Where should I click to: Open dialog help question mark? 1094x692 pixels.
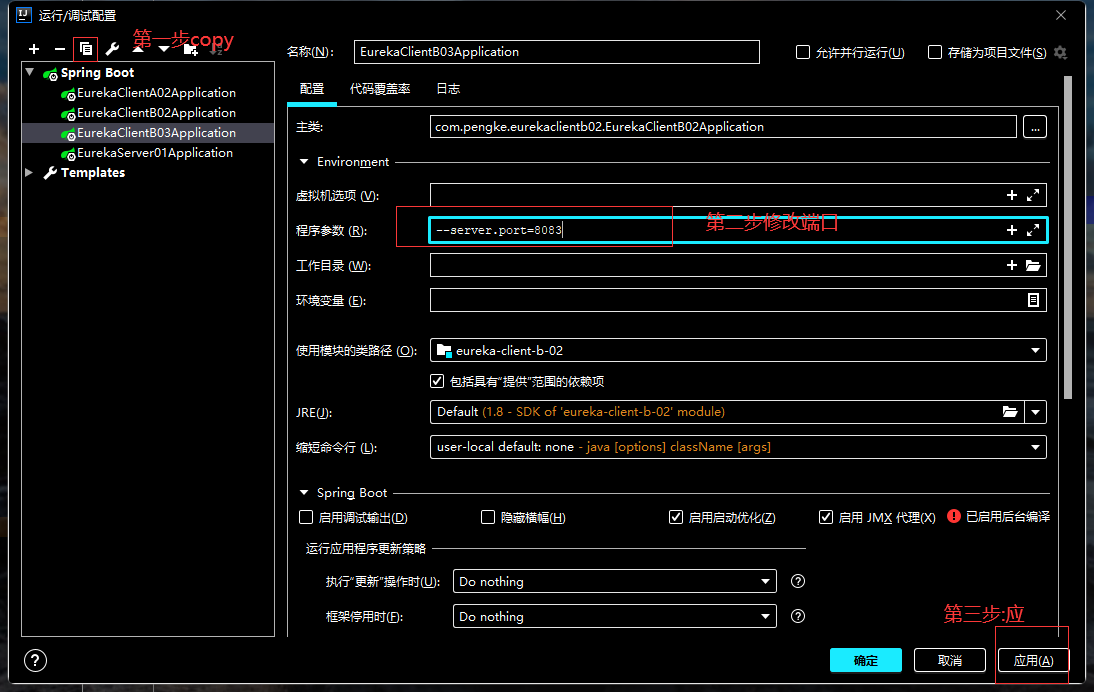click(x=35, y=661)
